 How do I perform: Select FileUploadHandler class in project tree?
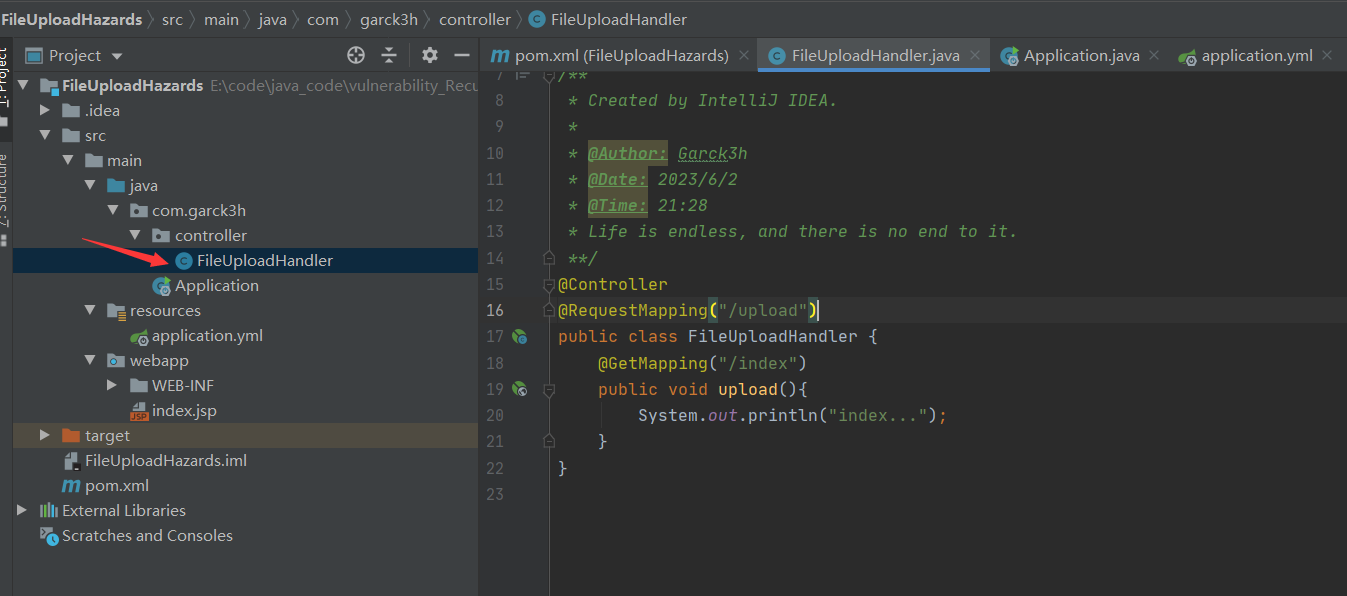265,260
